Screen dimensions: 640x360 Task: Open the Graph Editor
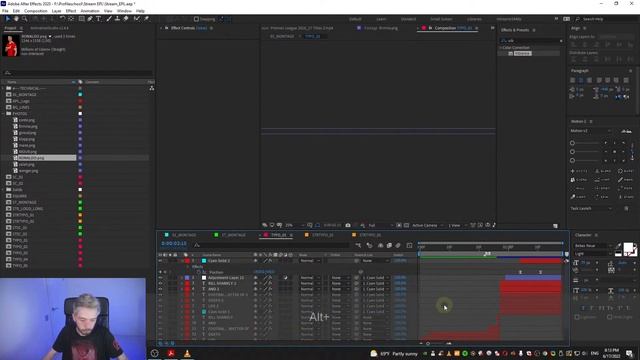(x=409, y=245)
